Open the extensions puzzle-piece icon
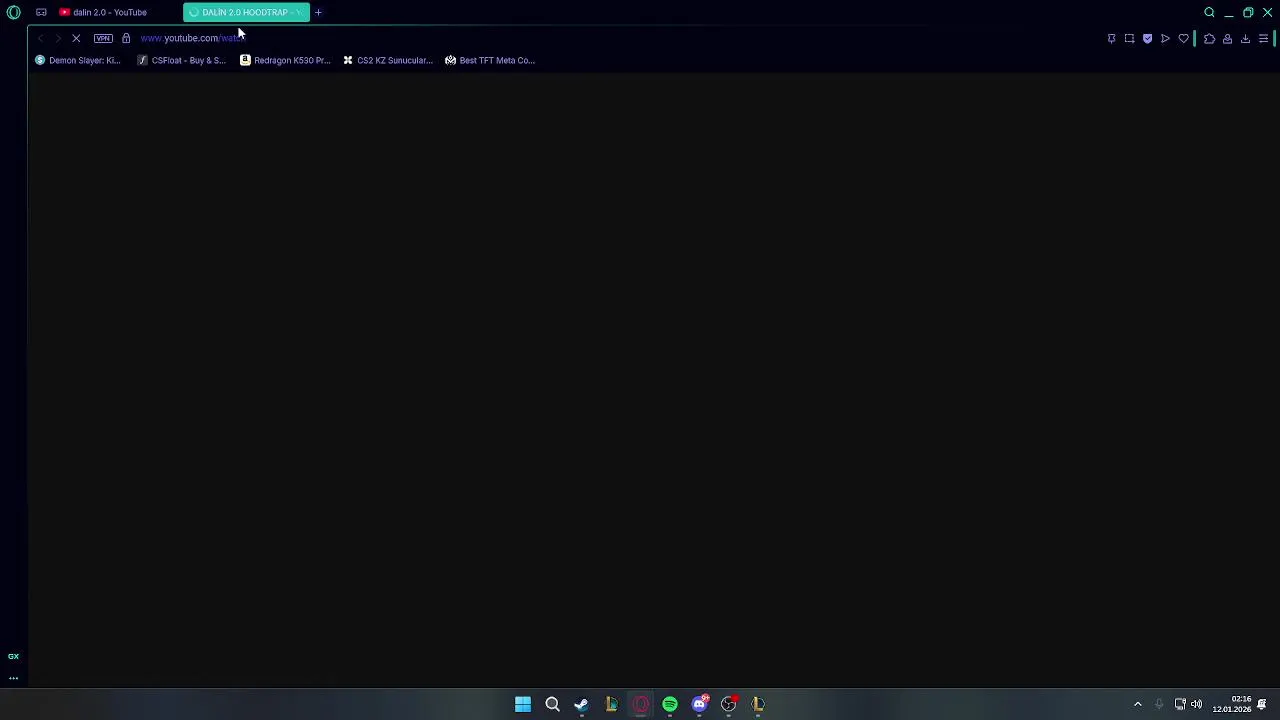The height and width of the screenshot is (720, 1280). [x=1209, y=38]
